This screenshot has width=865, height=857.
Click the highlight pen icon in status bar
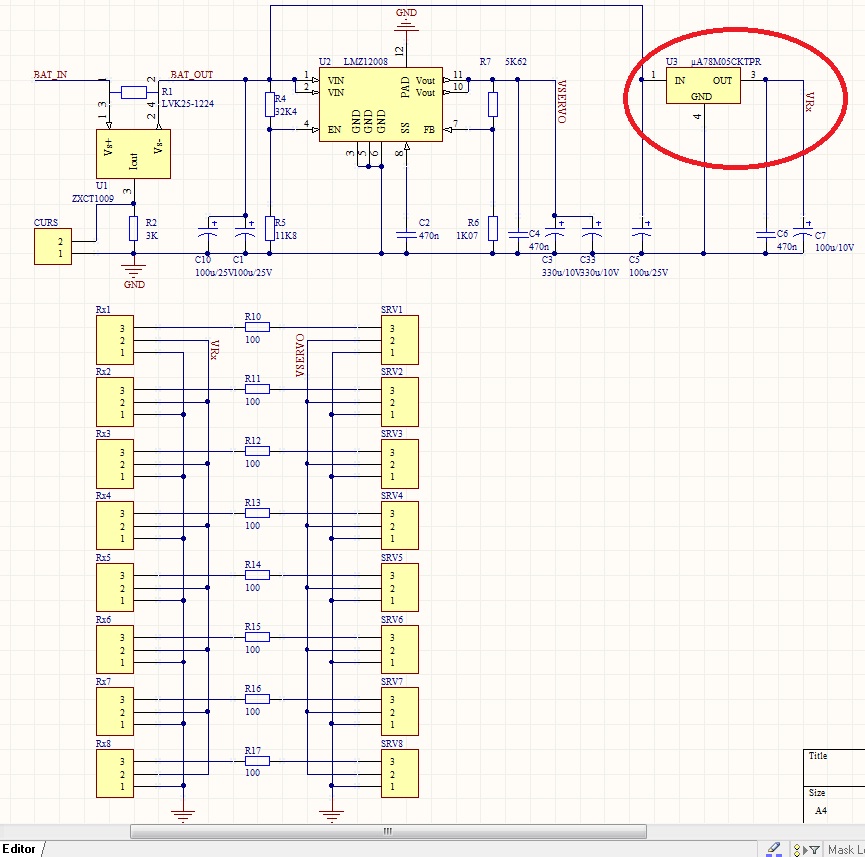(773, 849)
